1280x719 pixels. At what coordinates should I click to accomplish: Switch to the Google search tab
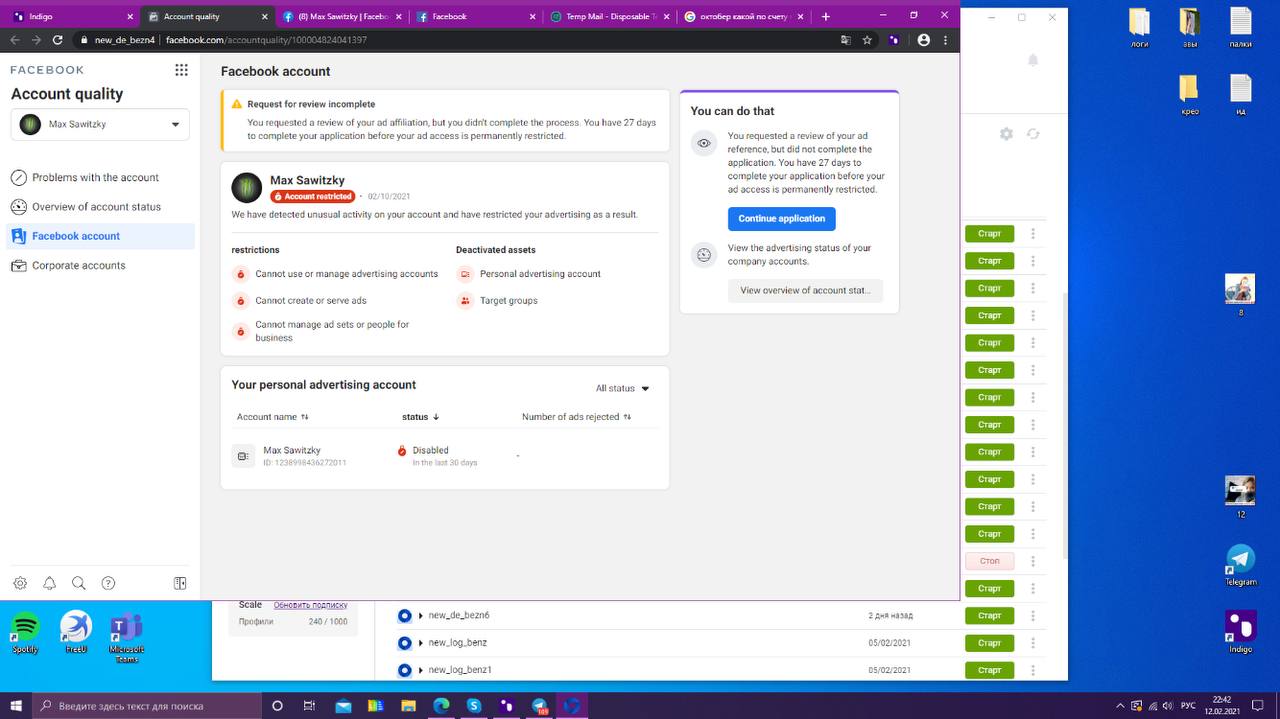click(744, 16)
